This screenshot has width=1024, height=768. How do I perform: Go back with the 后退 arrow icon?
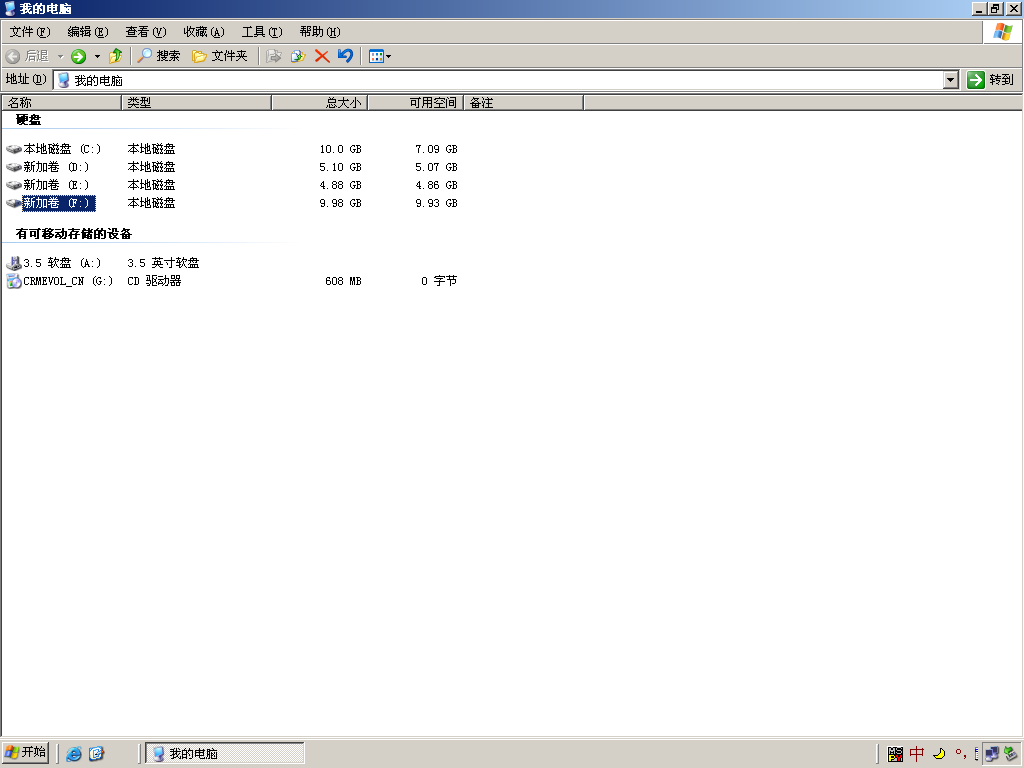(x=12, y=56)
